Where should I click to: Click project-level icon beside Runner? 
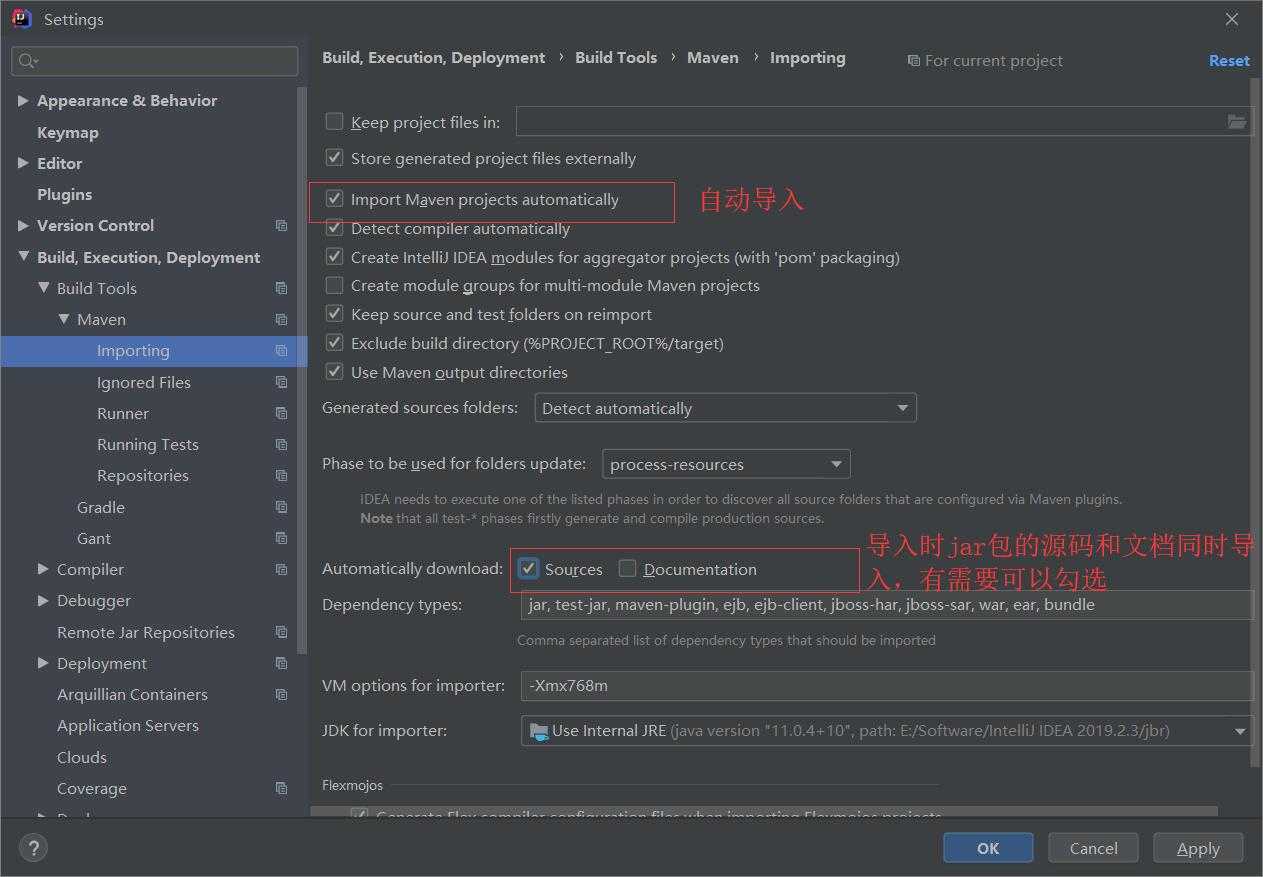pyautogui.click(x=281, y=413)
